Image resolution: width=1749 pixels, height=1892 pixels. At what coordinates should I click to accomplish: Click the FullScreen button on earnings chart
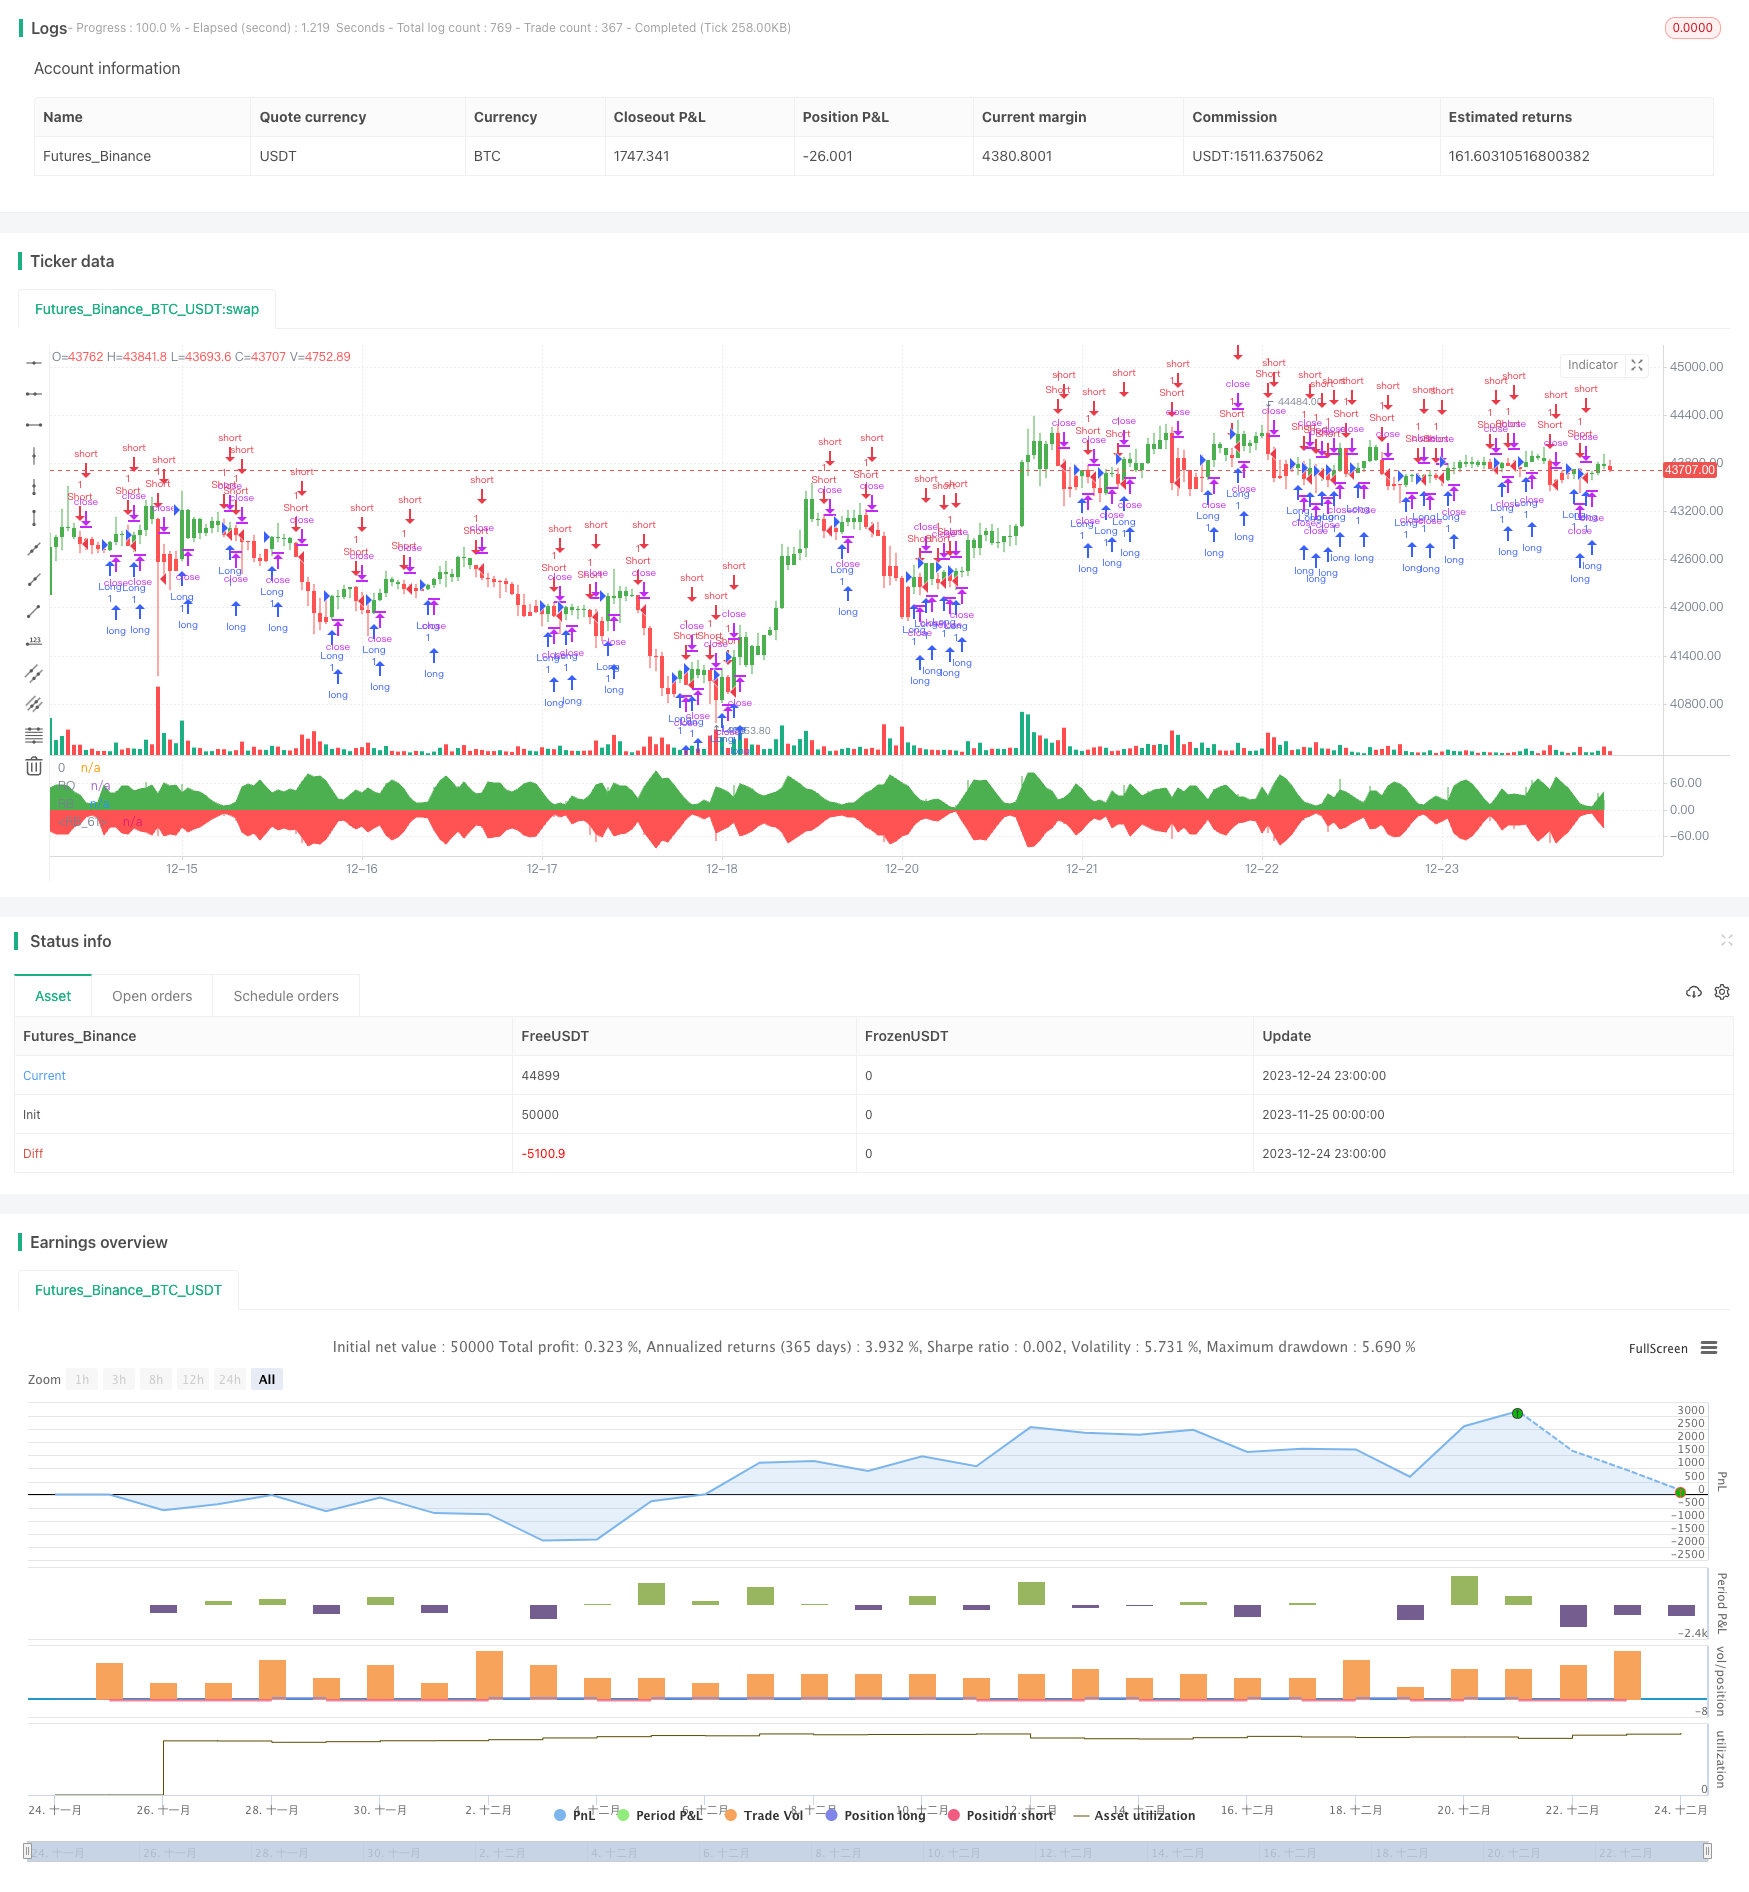pos(1657,1348)
